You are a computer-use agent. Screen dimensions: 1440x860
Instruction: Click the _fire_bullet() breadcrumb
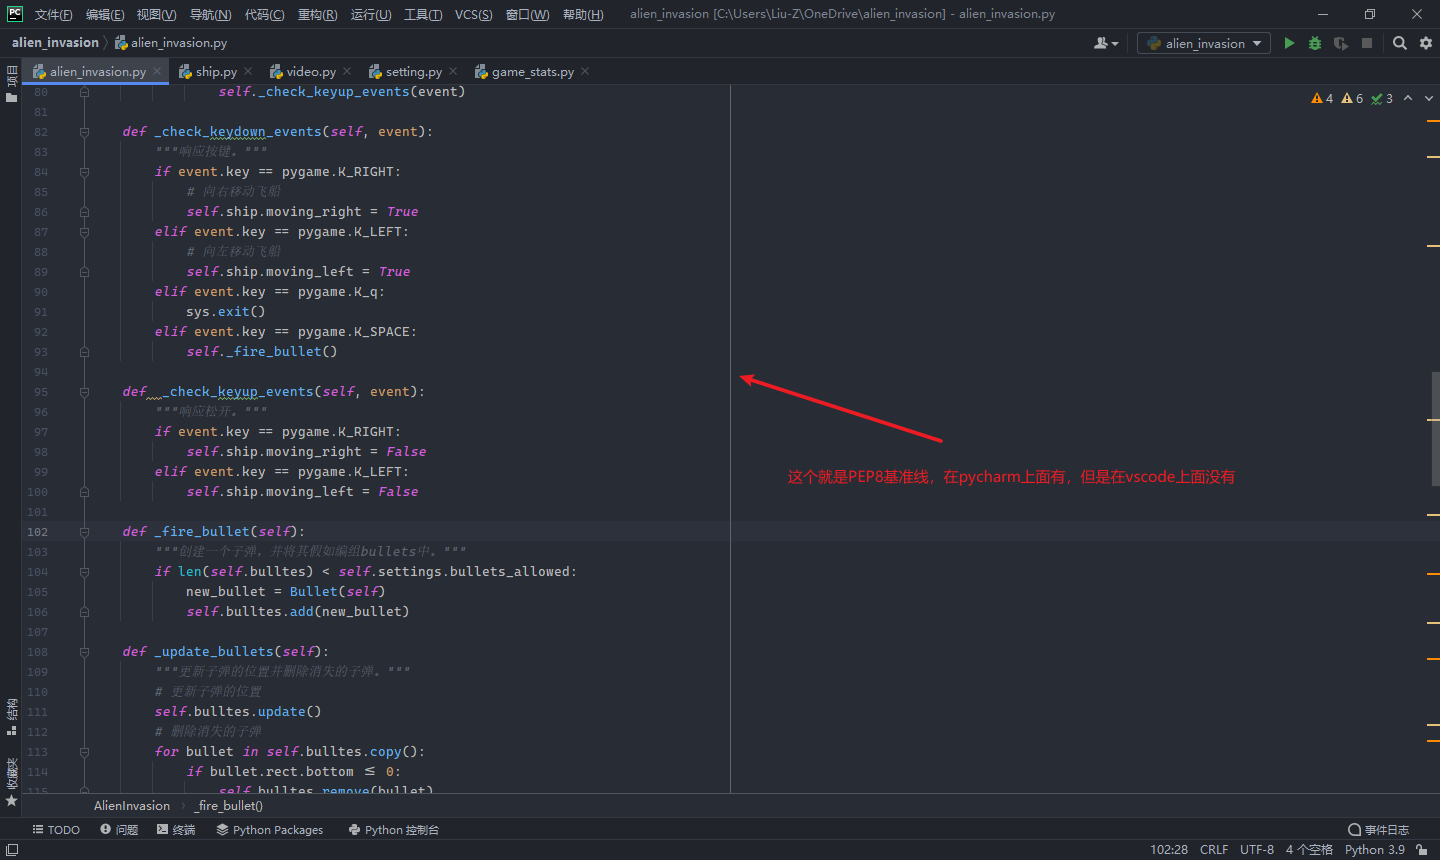pos(229,806)
